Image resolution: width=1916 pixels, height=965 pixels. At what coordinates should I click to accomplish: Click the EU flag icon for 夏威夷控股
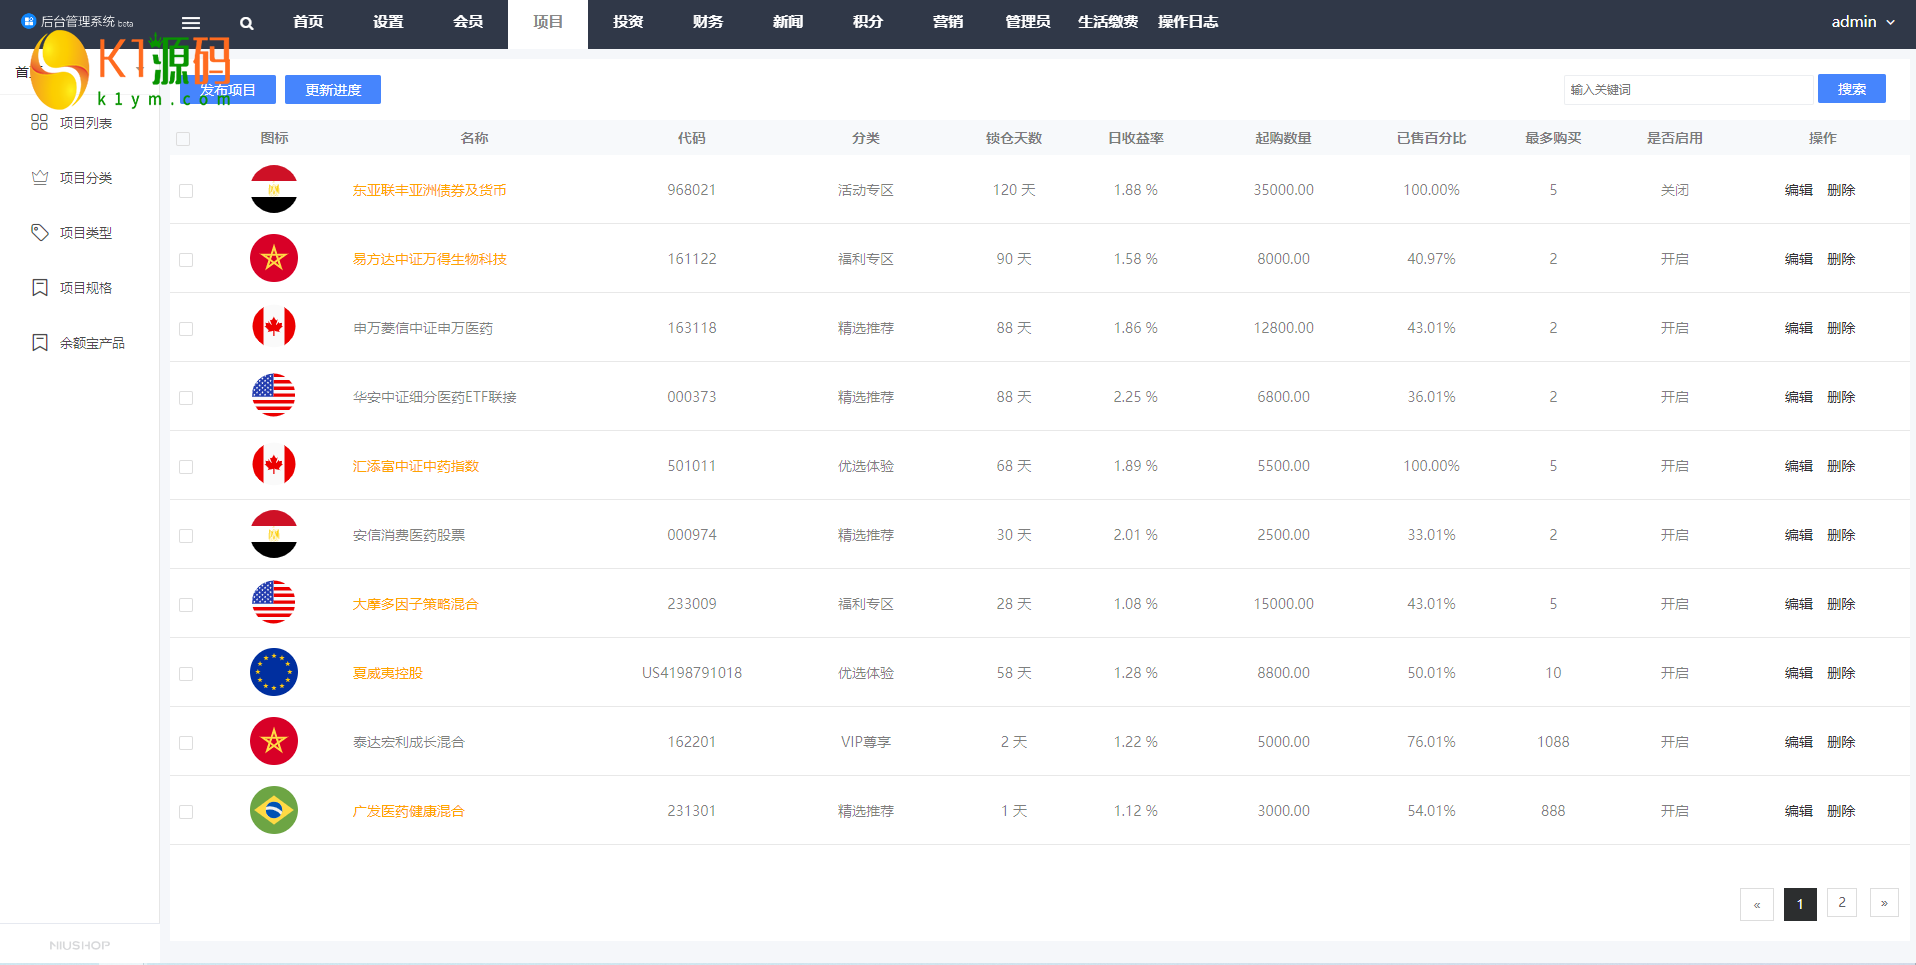(273, 672)
